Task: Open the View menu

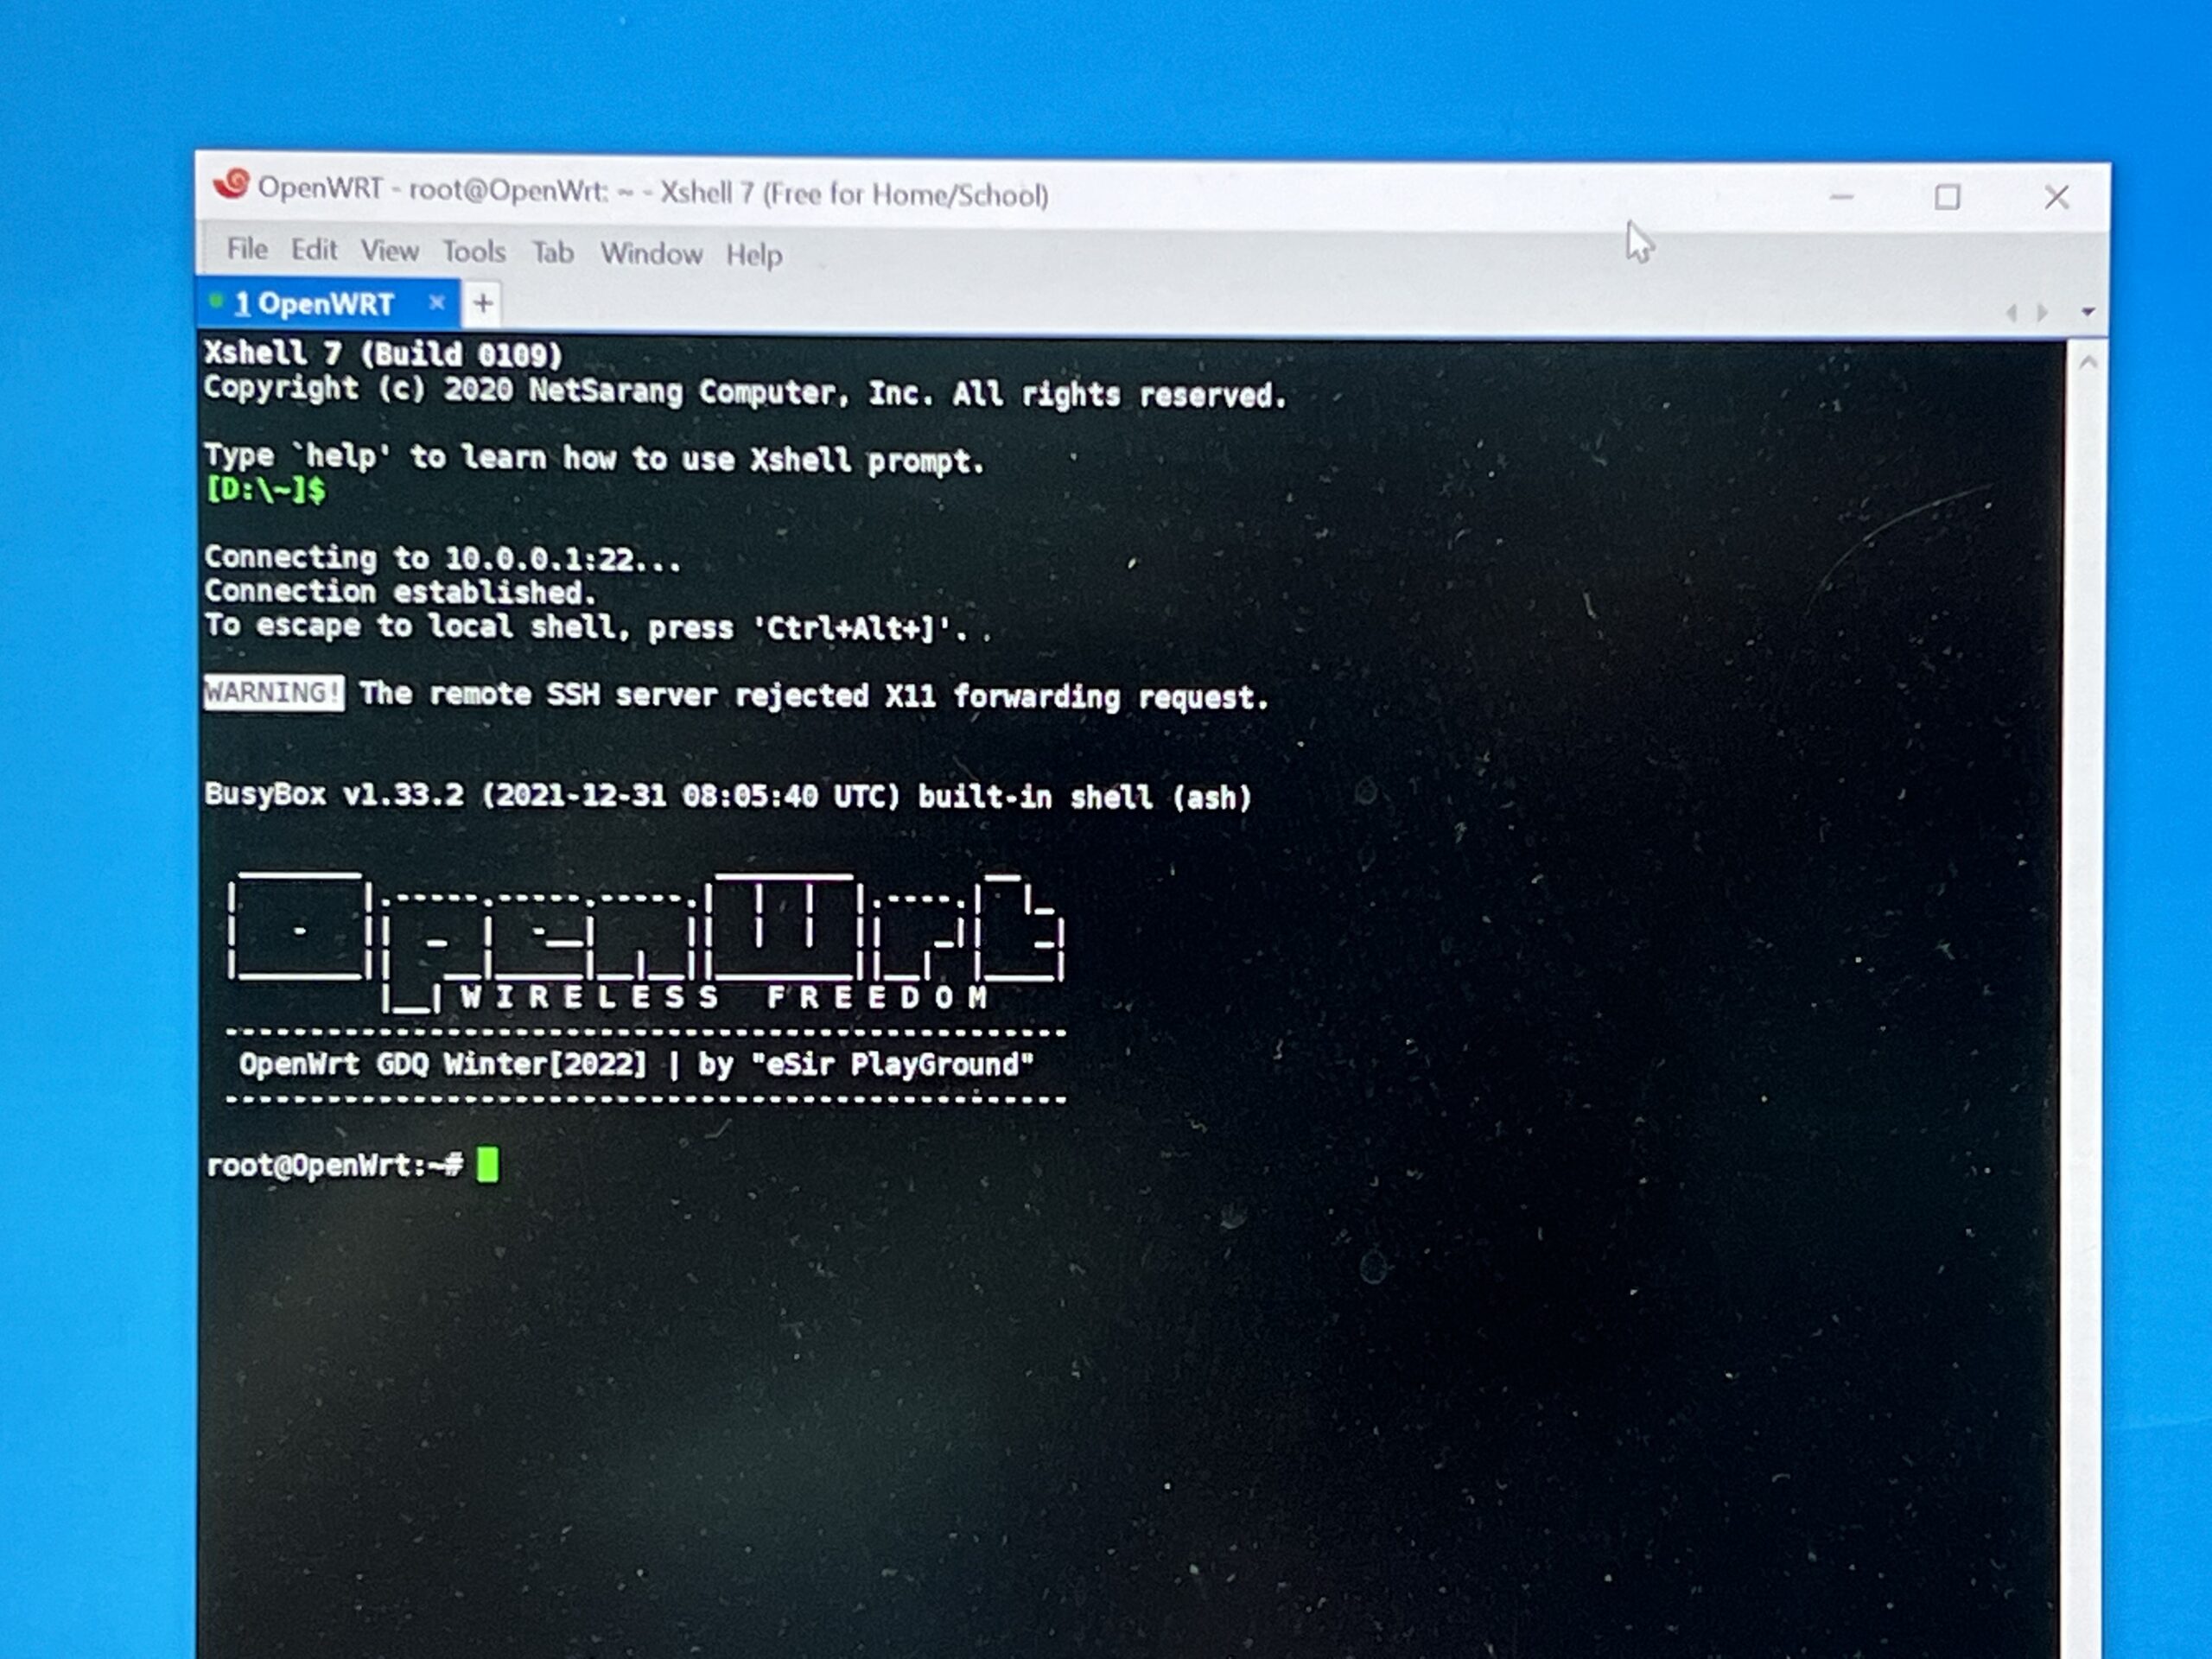Action: click(389, 251)
